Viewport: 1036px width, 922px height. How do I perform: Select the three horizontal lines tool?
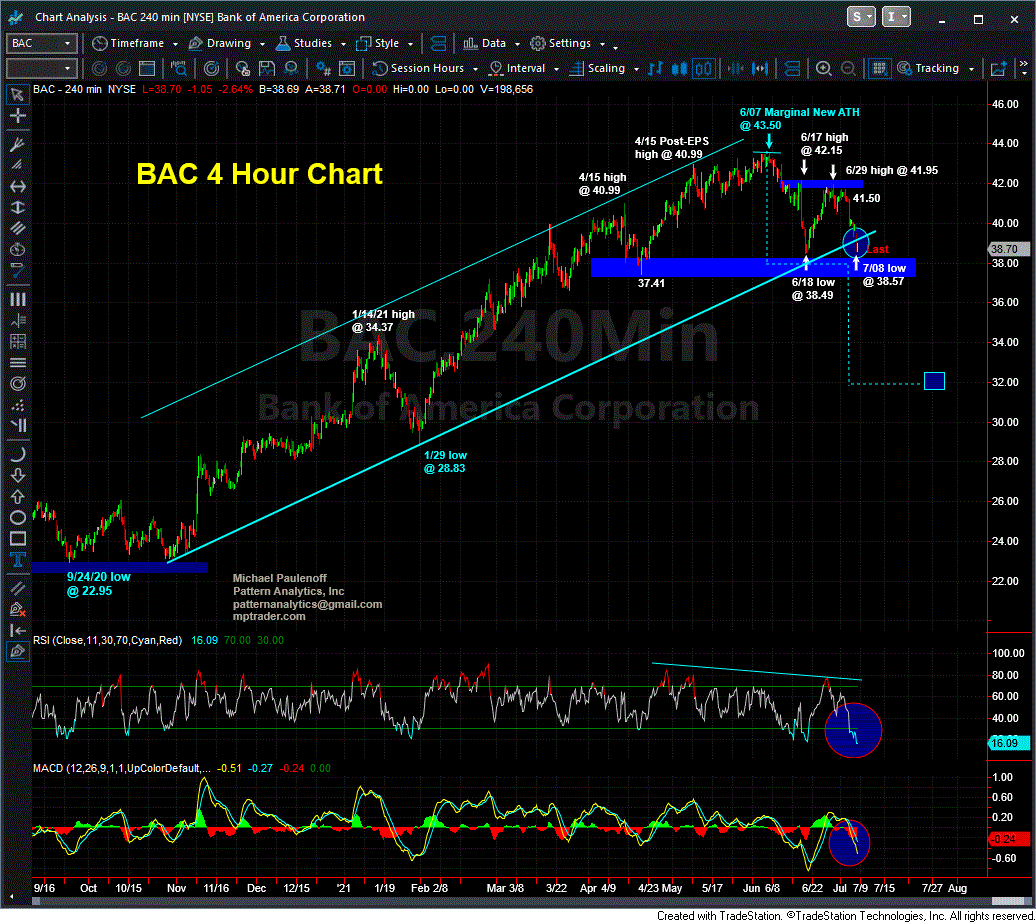point(18,363)
